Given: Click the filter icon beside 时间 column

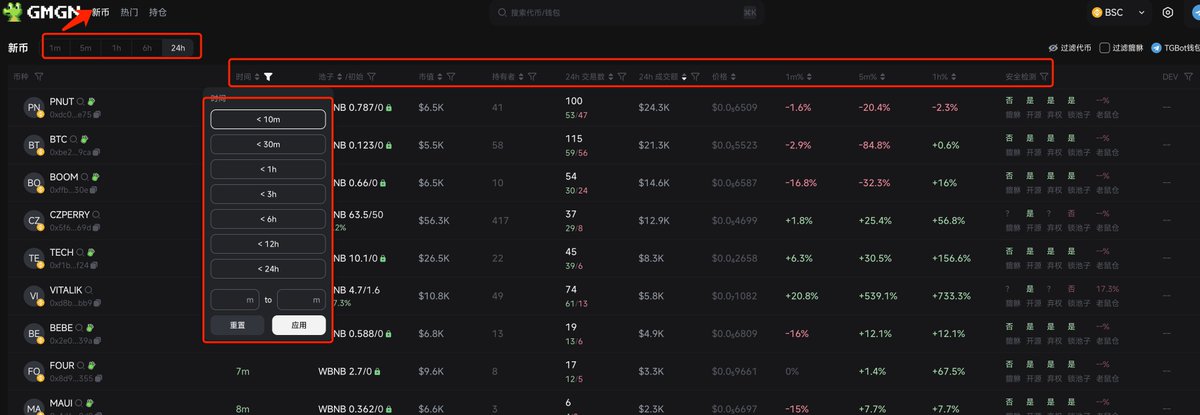Looking at the screenshot, I should tap(268, 76).
